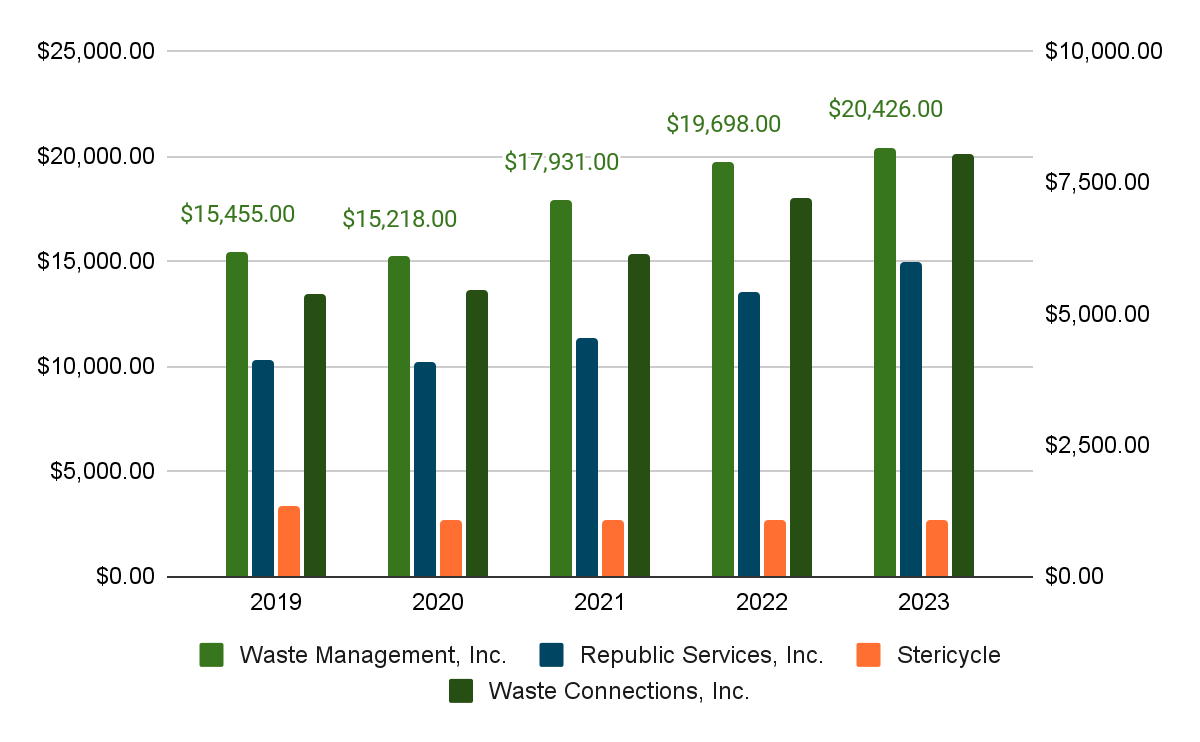Select the 2022 Waste Connections bar
The image size is (1200, 742).
(x=801, y=387)
